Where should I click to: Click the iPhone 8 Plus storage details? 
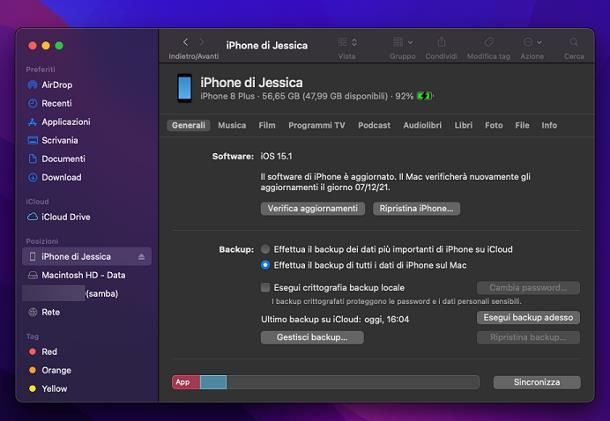[307, 96]
